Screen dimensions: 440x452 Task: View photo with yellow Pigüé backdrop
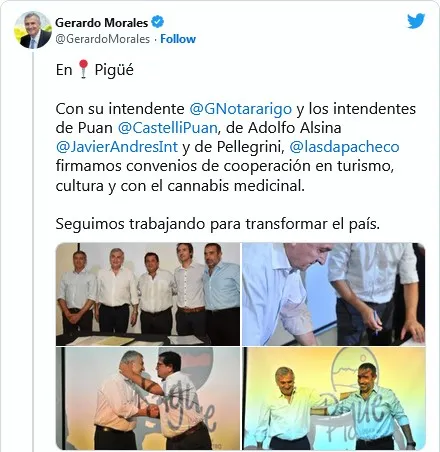pos(333,398)
